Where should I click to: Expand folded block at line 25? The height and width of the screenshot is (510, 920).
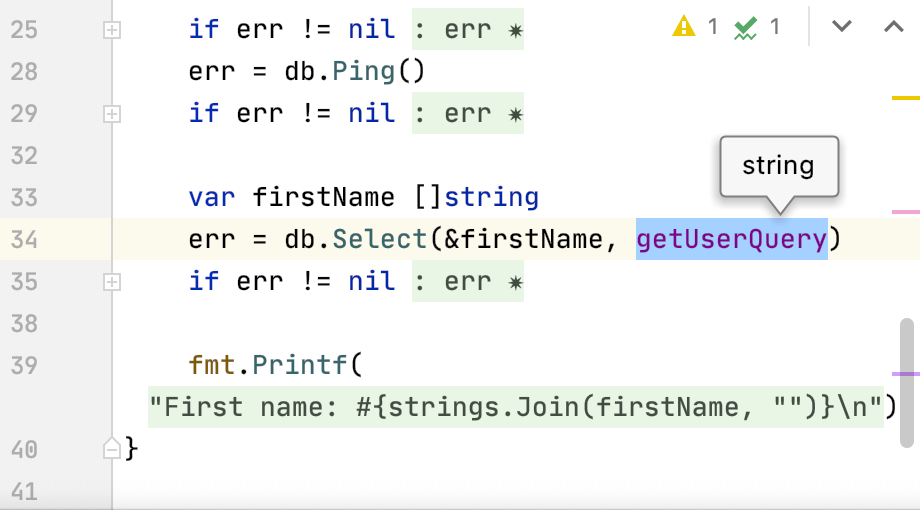(x=112, y=30)
